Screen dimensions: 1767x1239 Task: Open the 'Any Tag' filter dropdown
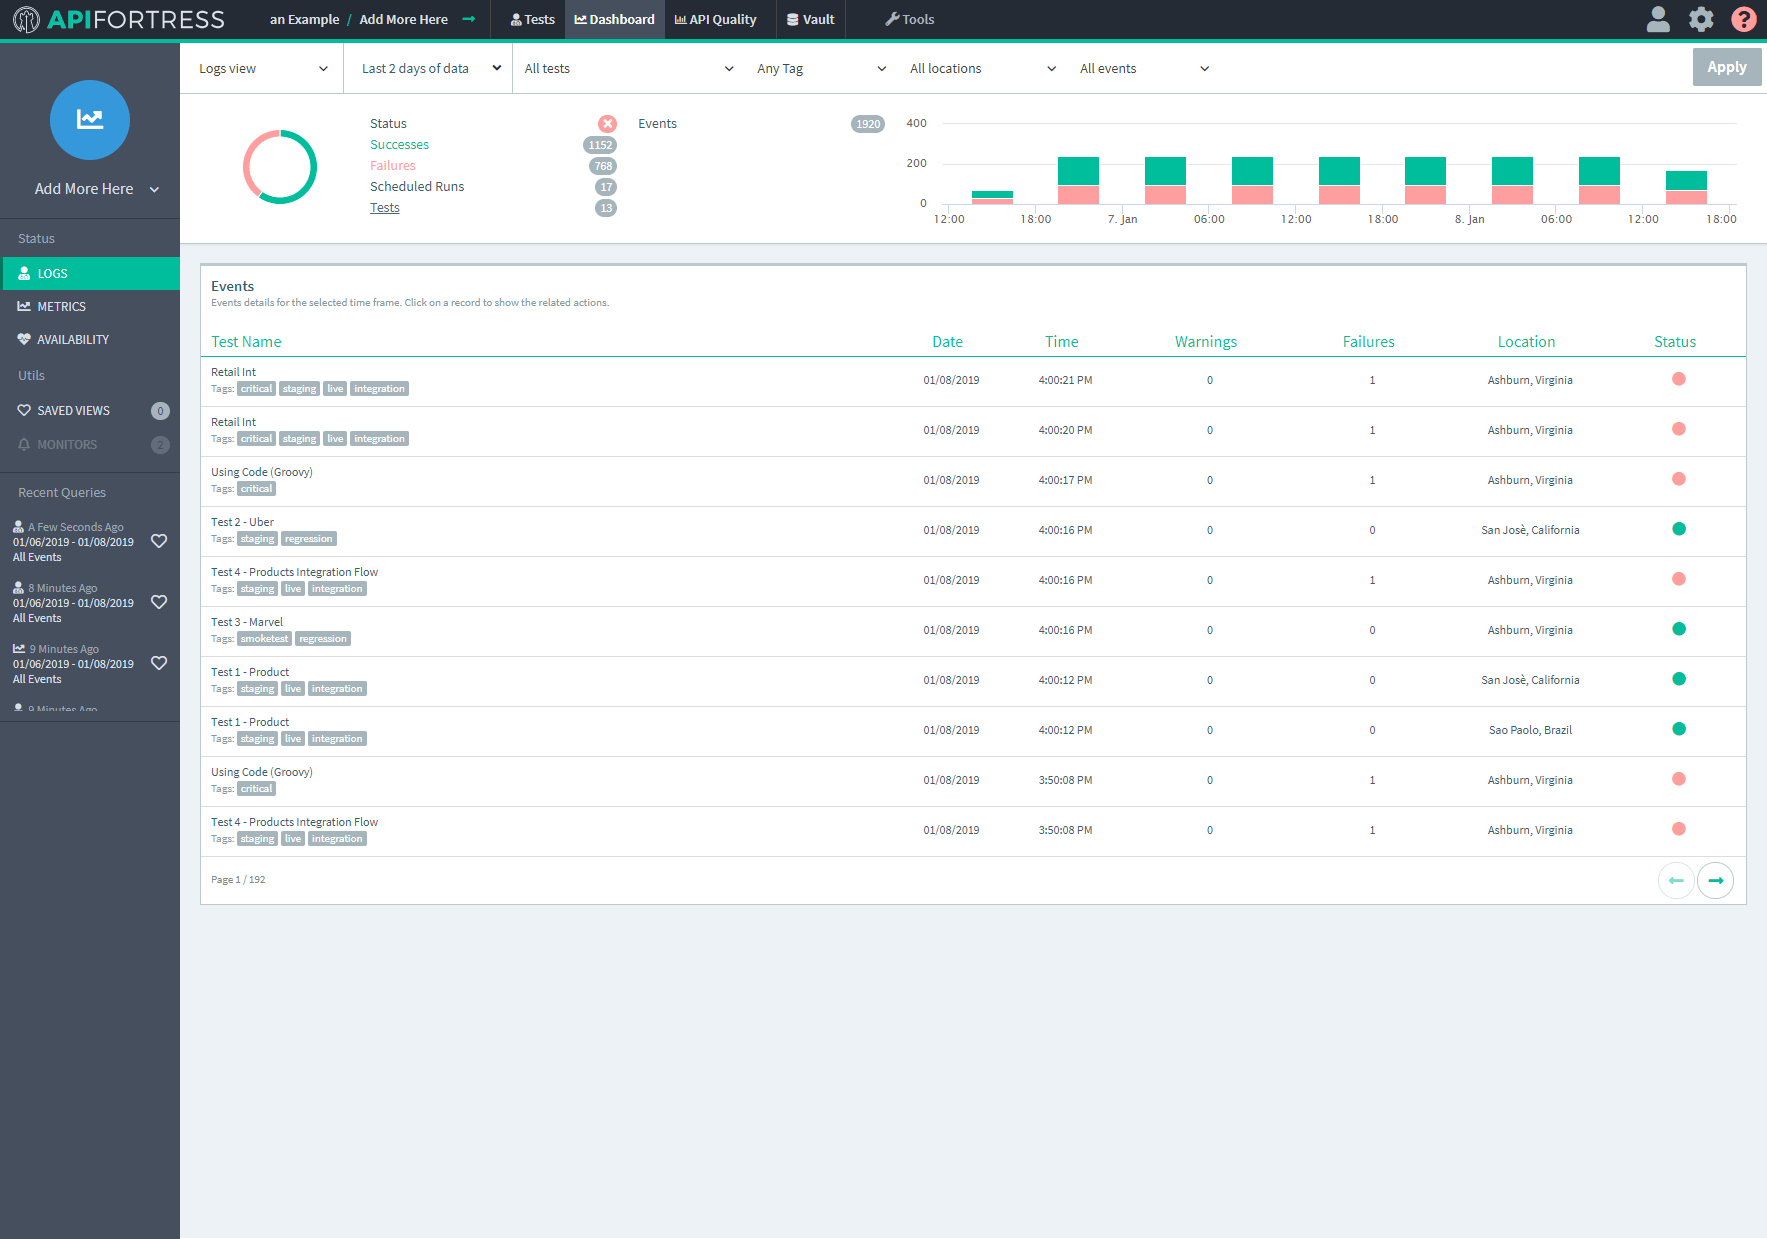click(820, 68)
